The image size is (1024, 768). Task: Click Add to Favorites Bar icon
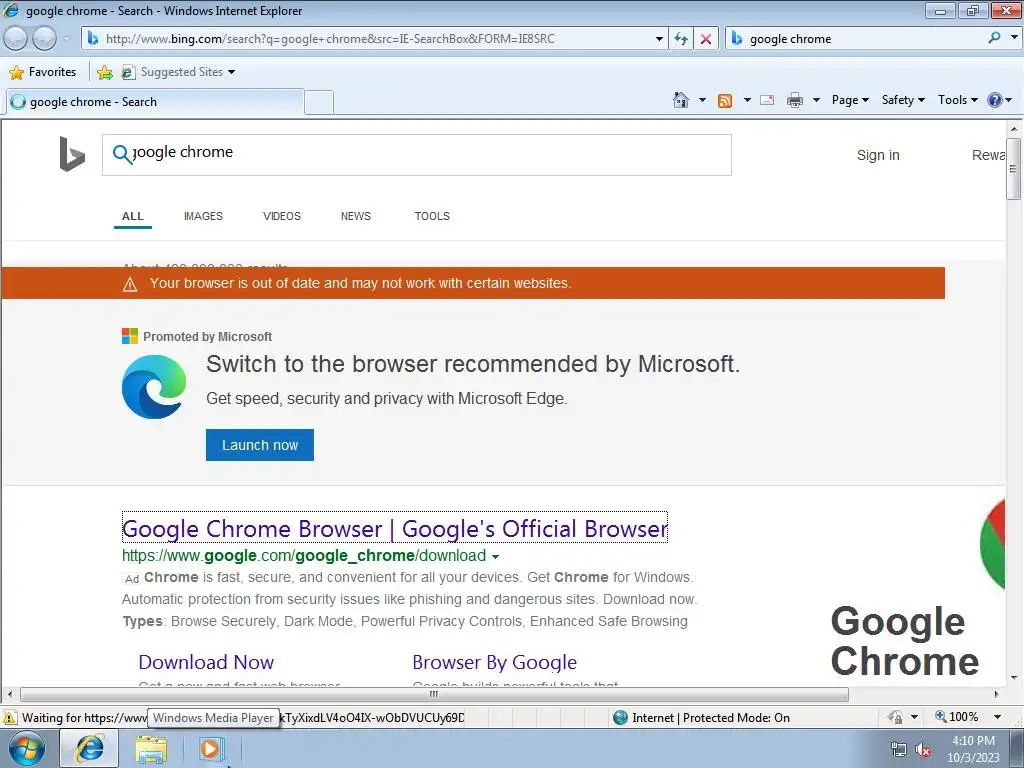(x=104, y=72)
